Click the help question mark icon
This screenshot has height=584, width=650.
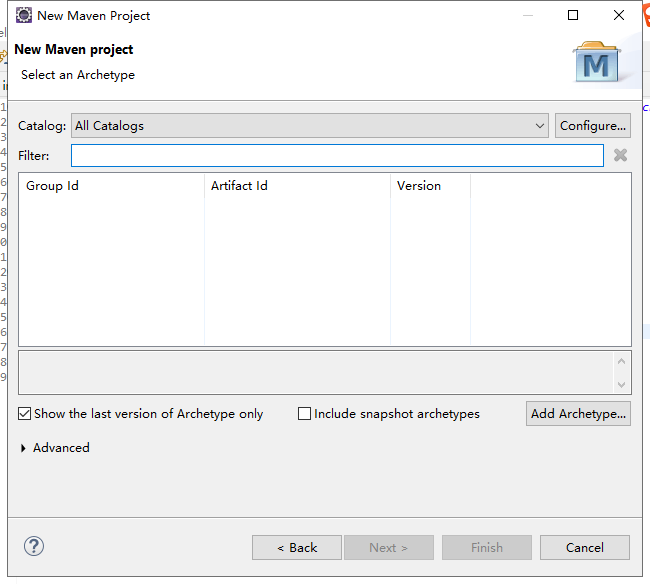pyautogui.click(x=34, y=546)
